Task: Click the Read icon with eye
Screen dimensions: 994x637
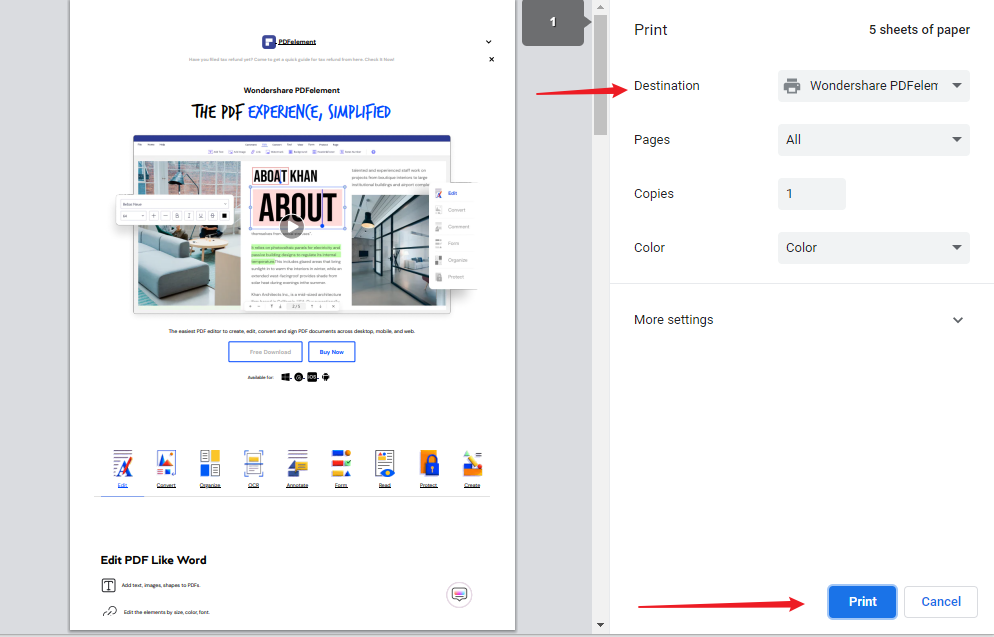Action: pyautogui.click(x=385, y=463)
